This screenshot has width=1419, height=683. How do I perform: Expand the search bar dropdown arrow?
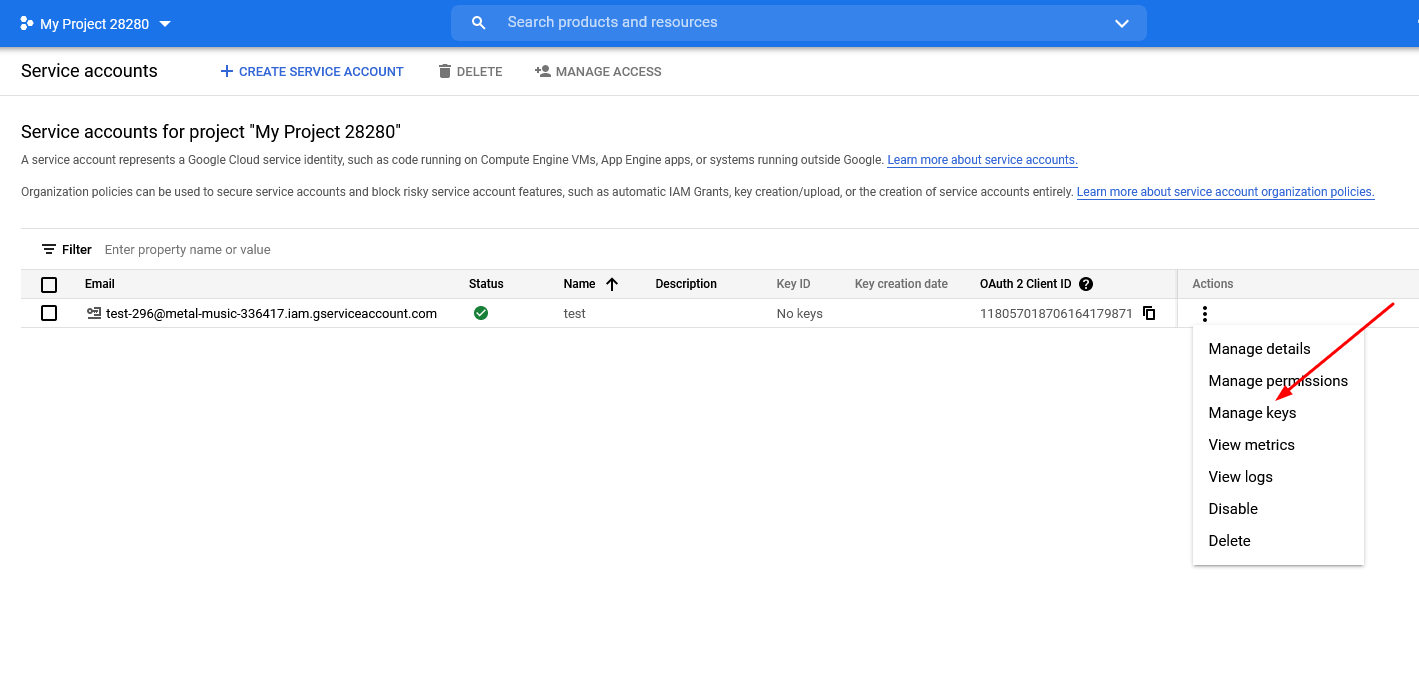click(1121, 23)
